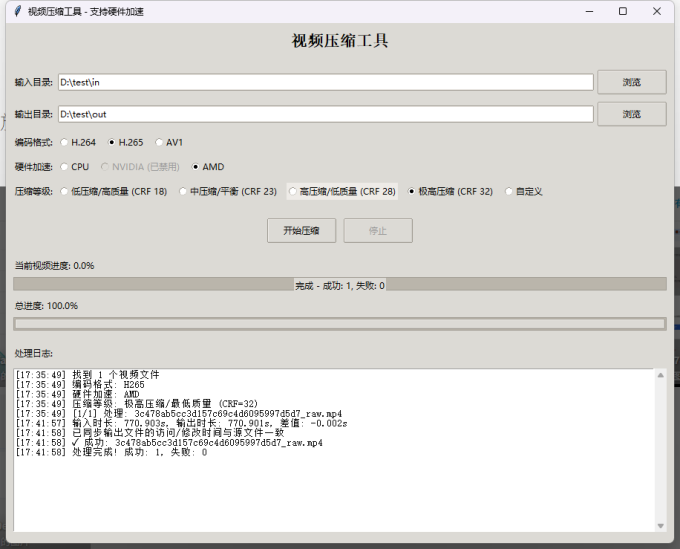
Task: Click log line about 已同步输出文件的访问/修改时间
Action: (150, 433)
